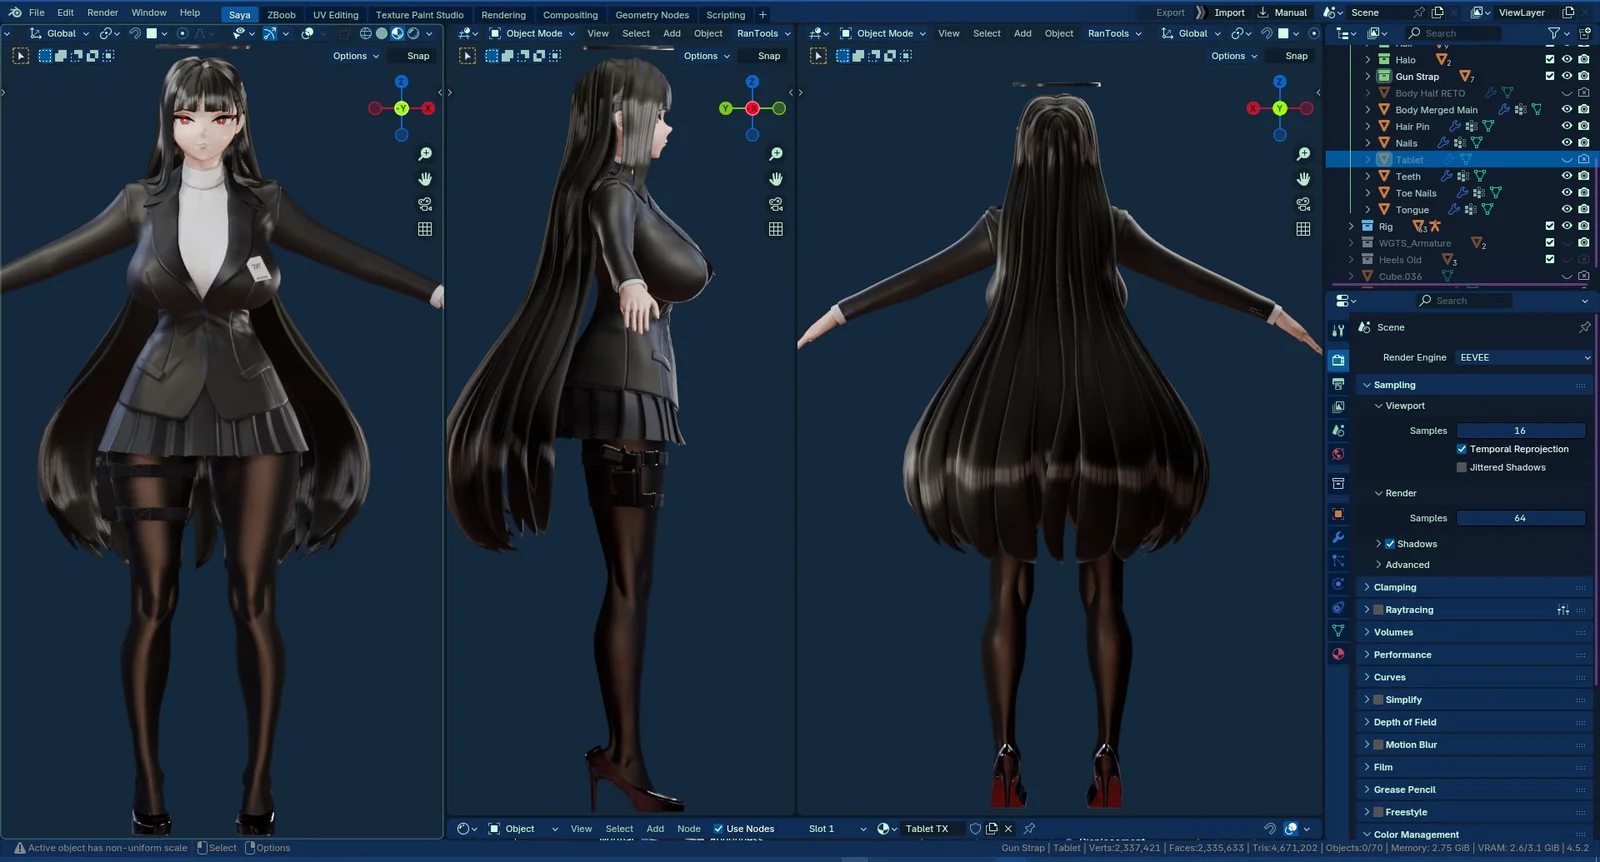Exclude Gun Strap collection checkbox

click(1550, 76)
